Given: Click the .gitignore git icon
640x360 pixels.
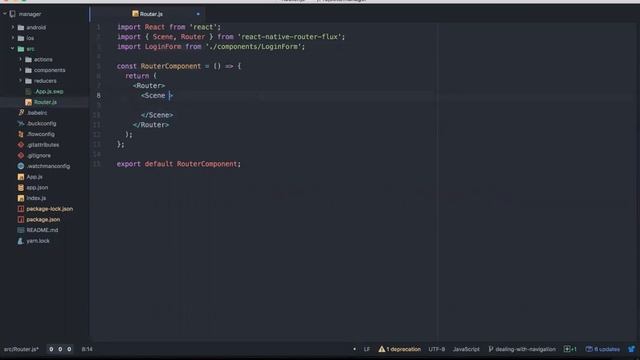Looking at the screenshot, I should [x=21, y=156].
